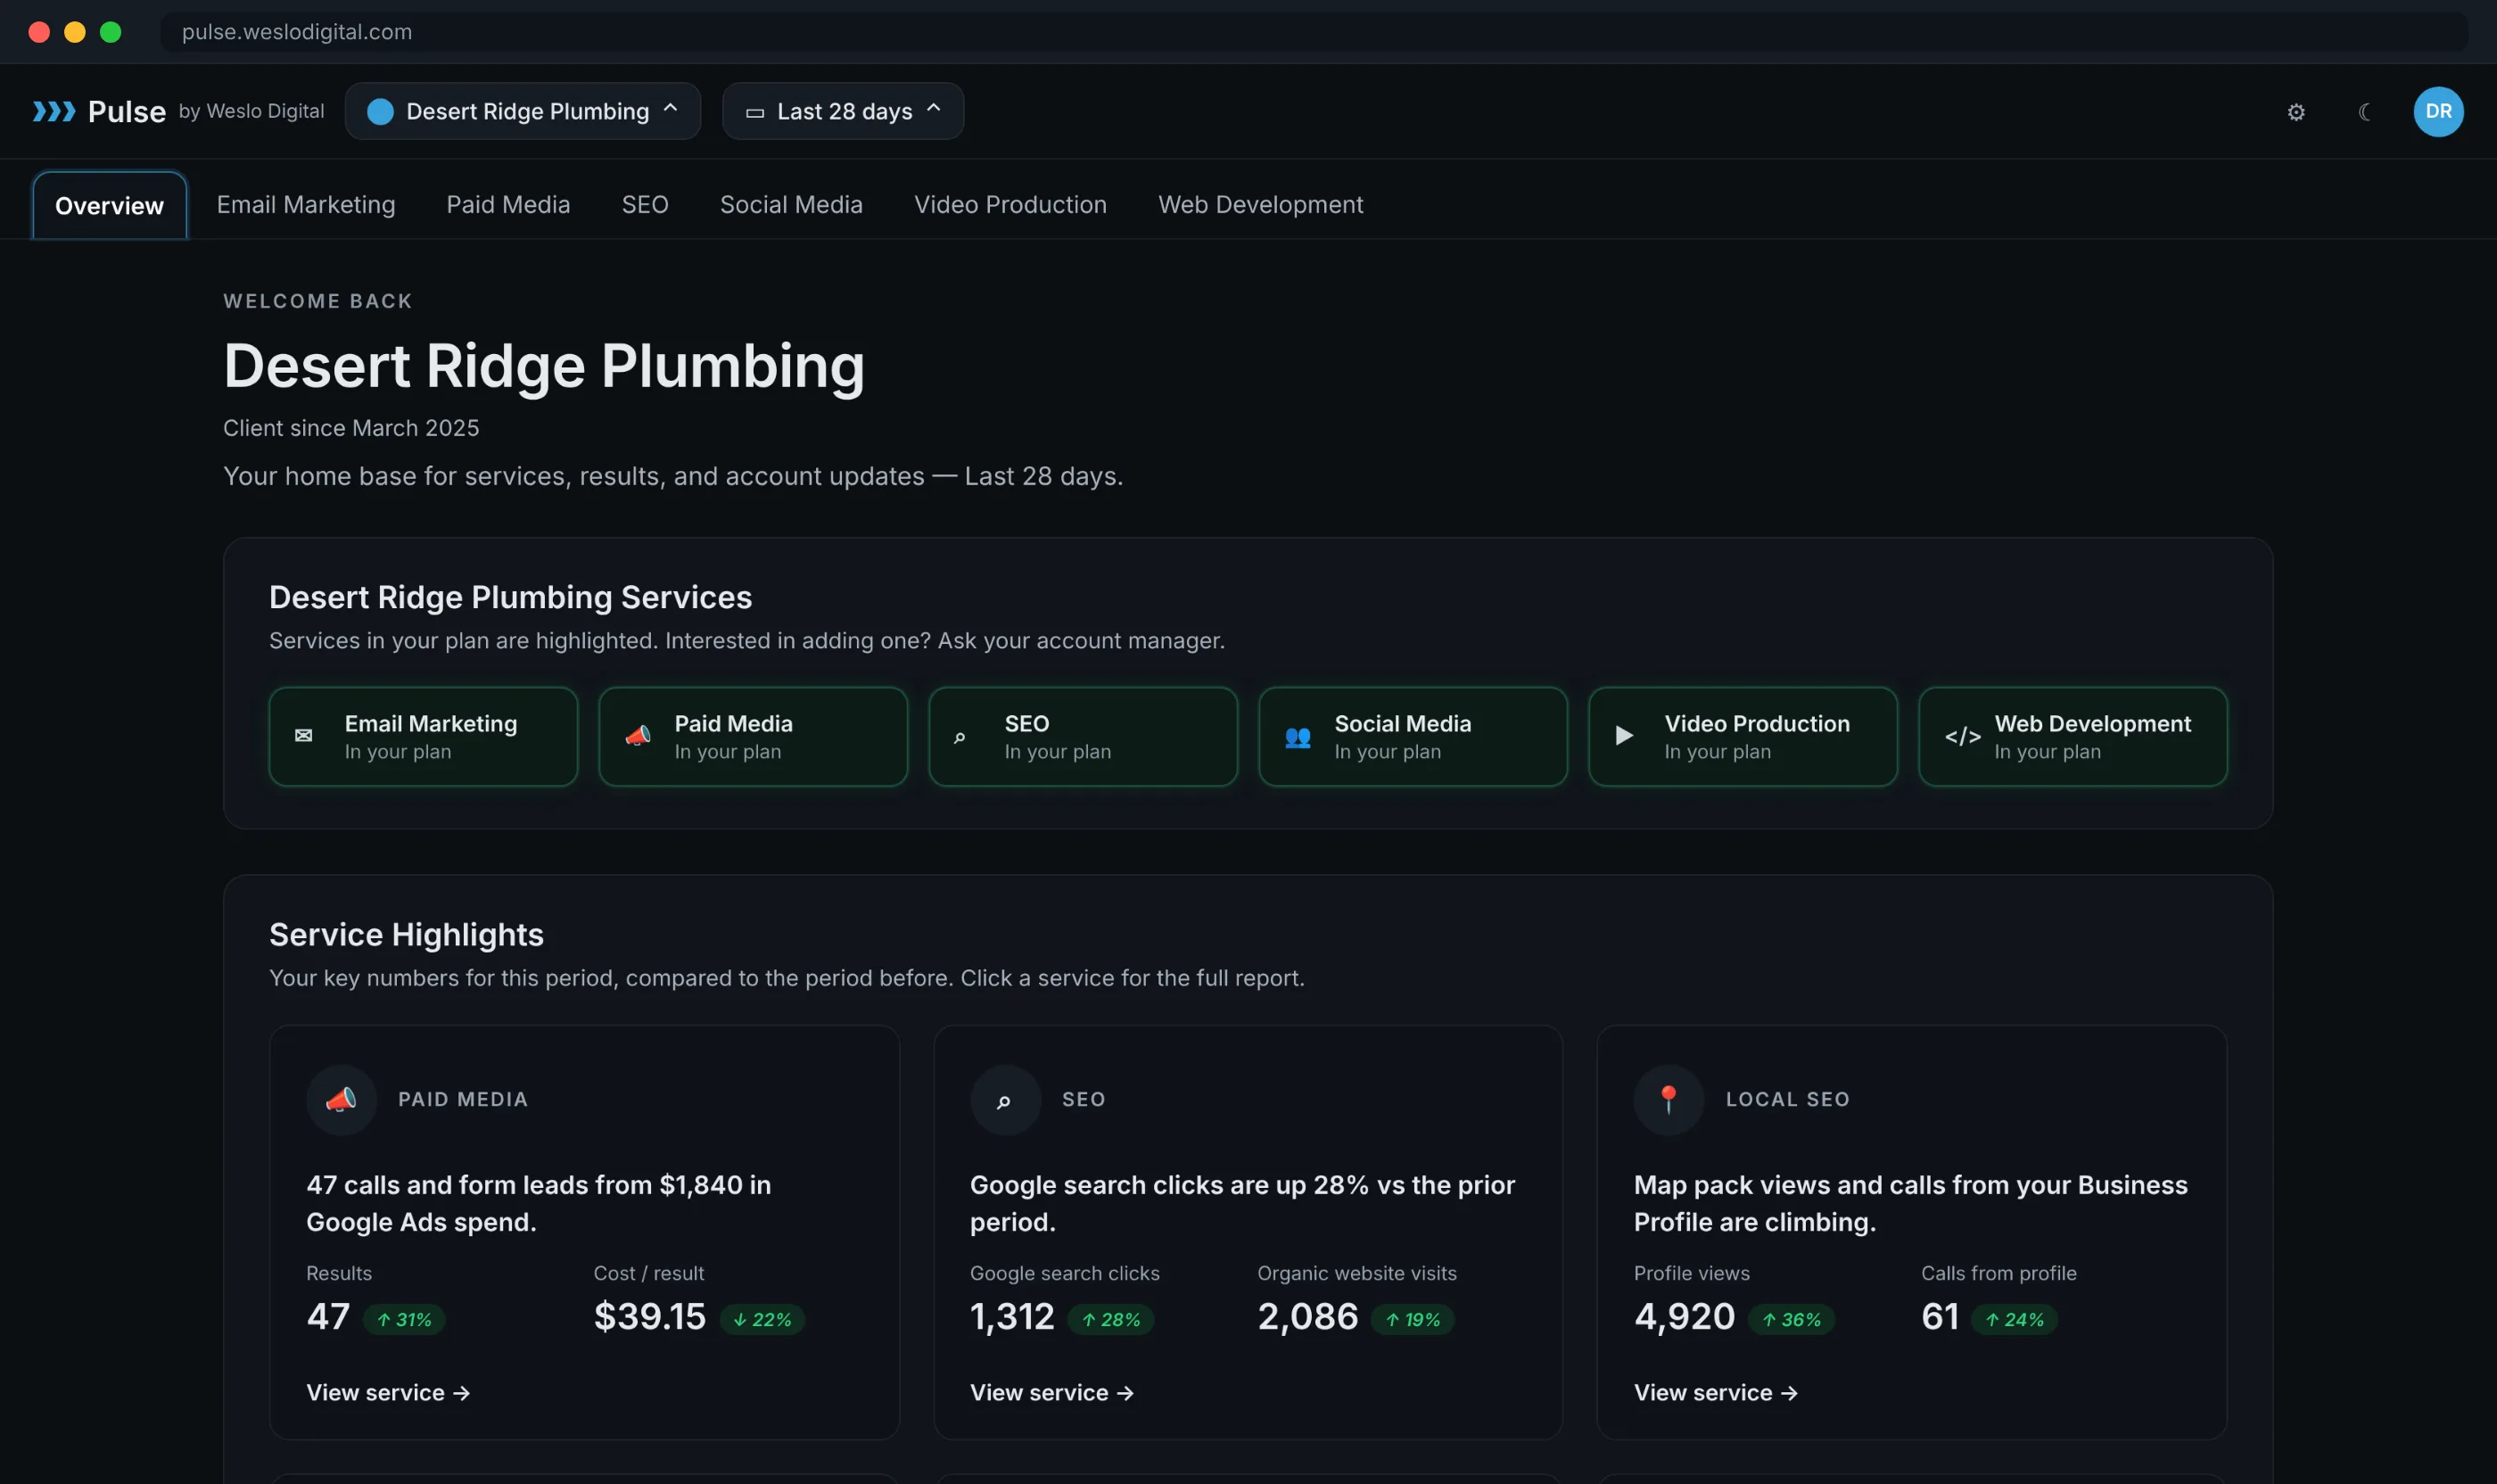The width and height of the screenshot is (2497, 1484).
Task: Click View service under Paid Media
Action: 388,1393
